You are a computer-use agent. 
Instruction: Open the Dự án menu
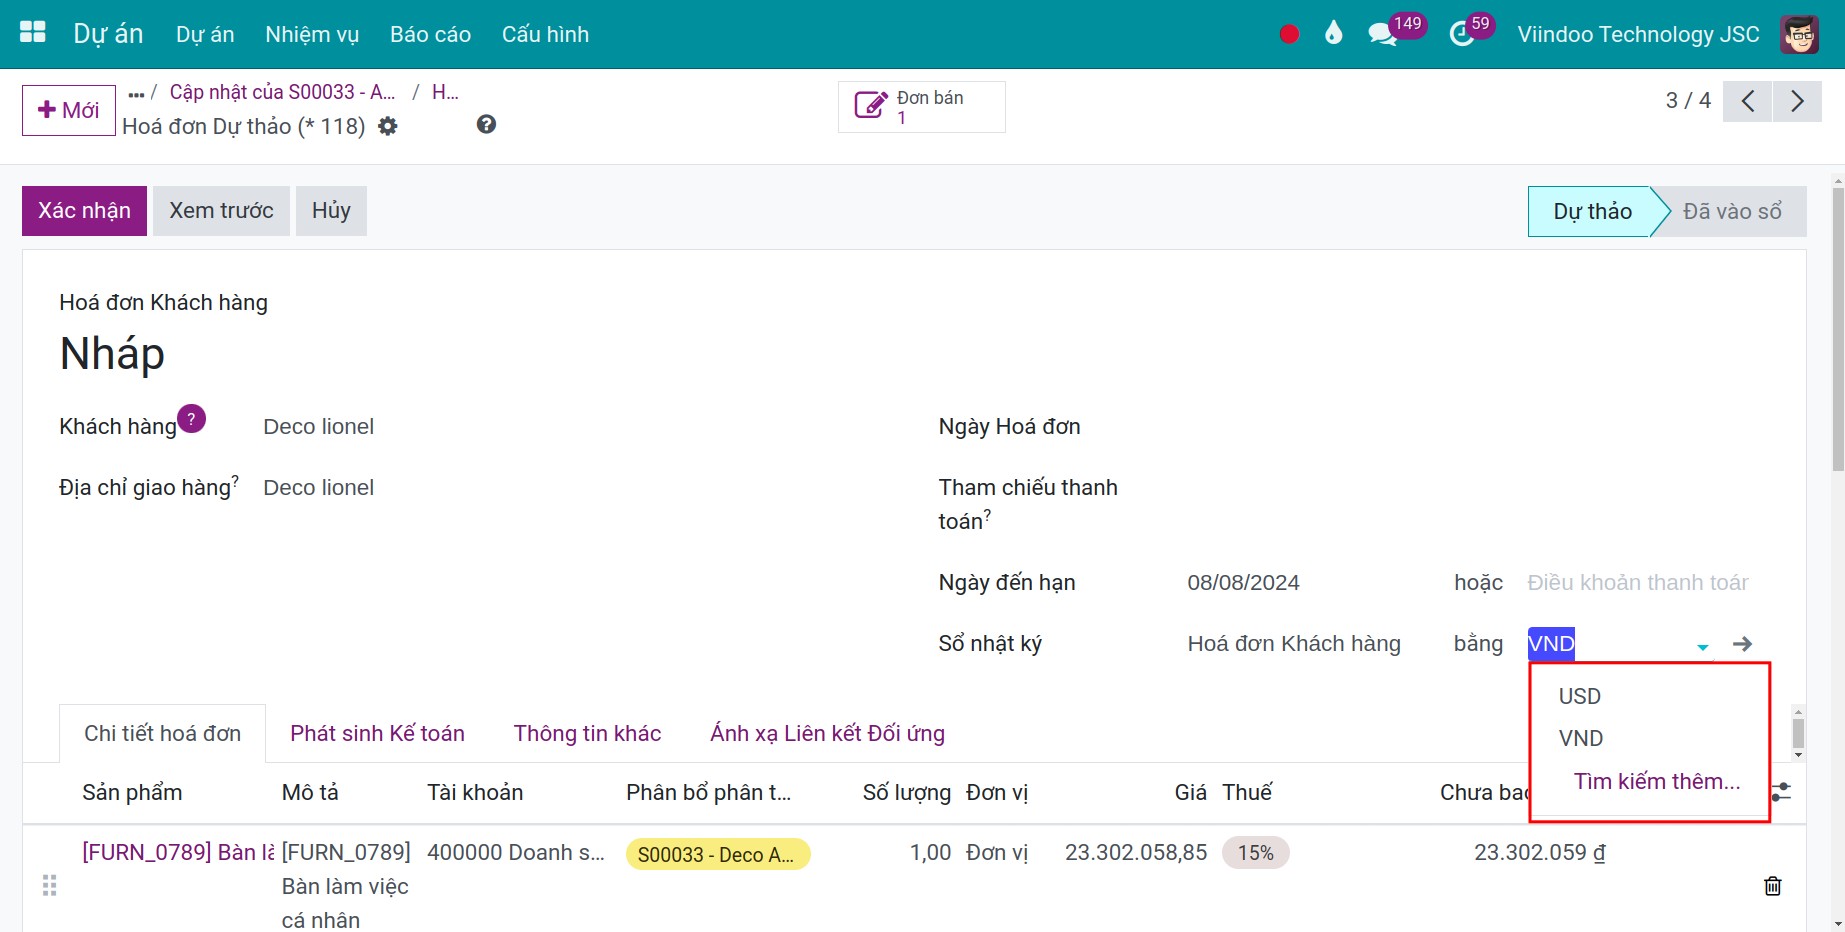(x=205, y=34)
